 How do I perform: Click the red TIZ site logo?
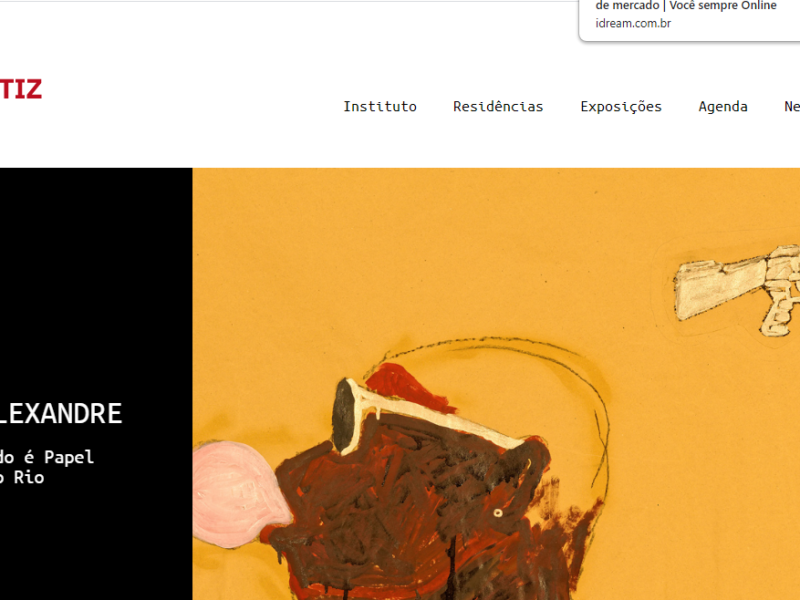coord(20,89)
